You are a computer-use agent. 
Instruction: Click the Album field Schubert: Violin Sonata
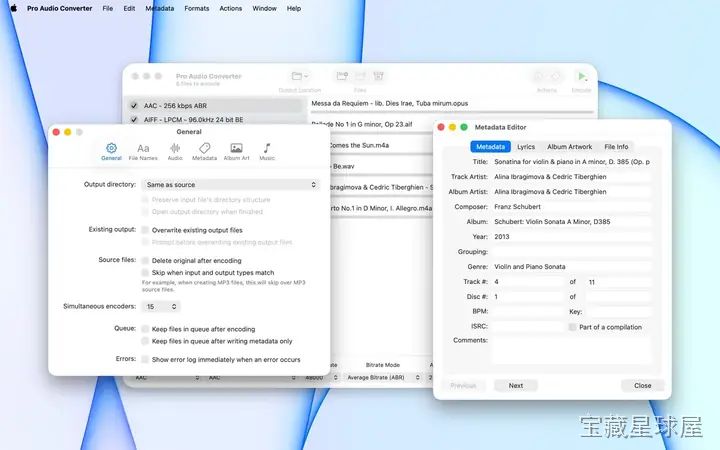(572, 221)
